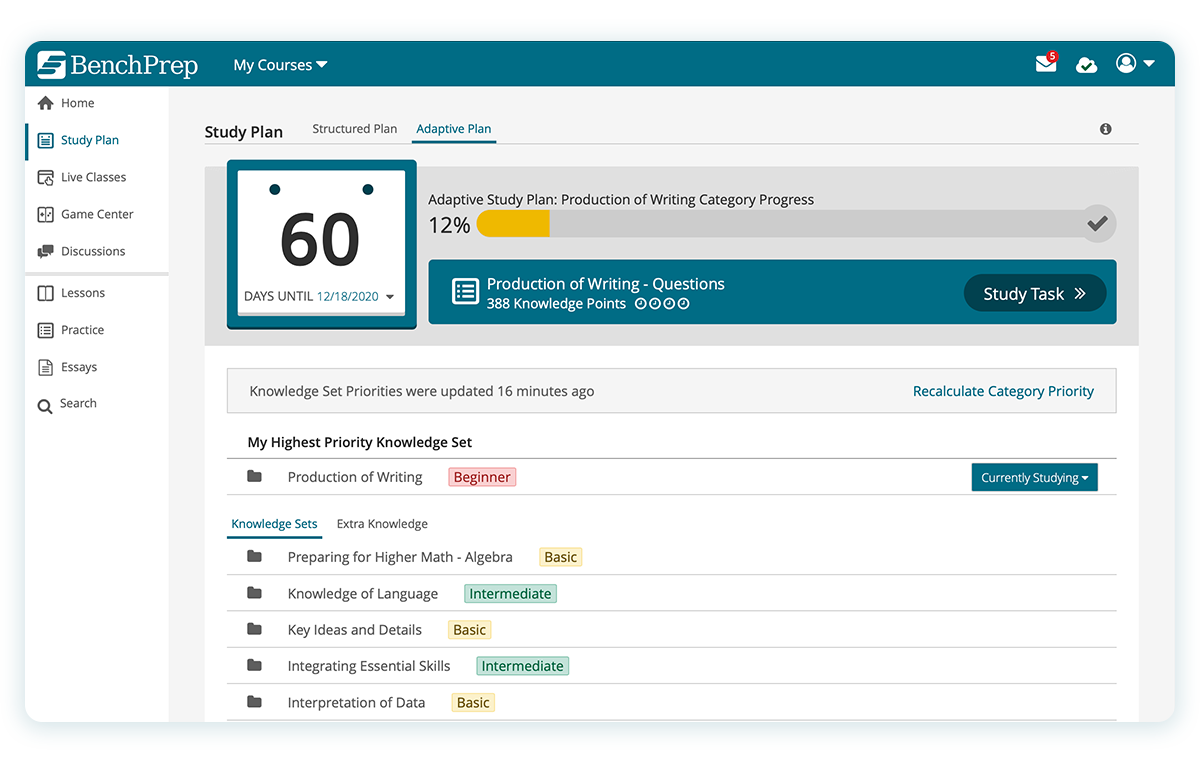Image resolution: width=1200 pixels, height=763 pixels.
Task: Click the Basic badge for Higher Math Algebra
Action: tap(560, 557)
